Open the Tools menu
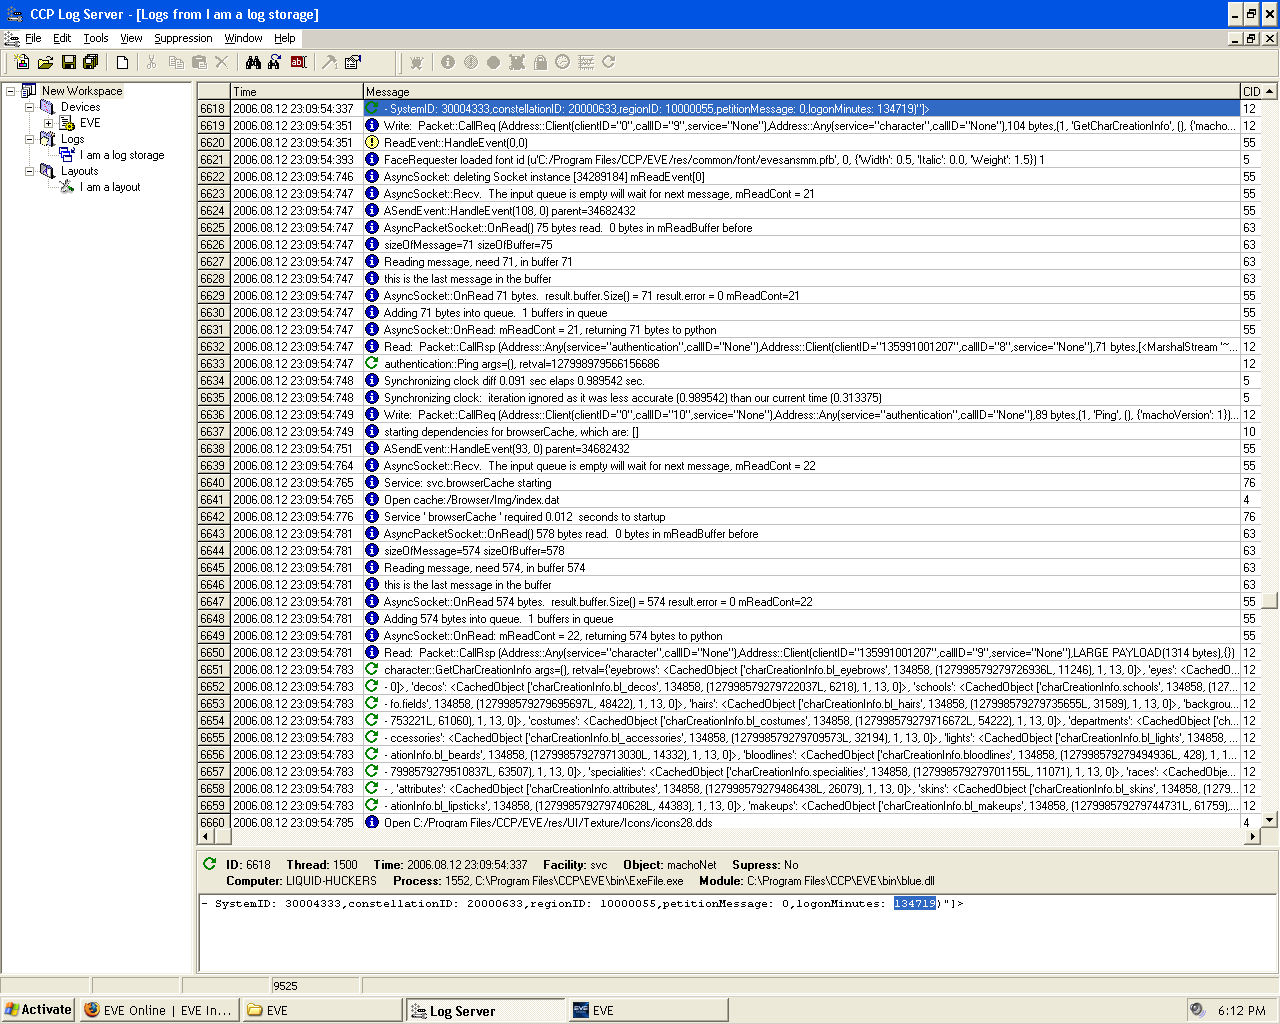 coord(96,38)
